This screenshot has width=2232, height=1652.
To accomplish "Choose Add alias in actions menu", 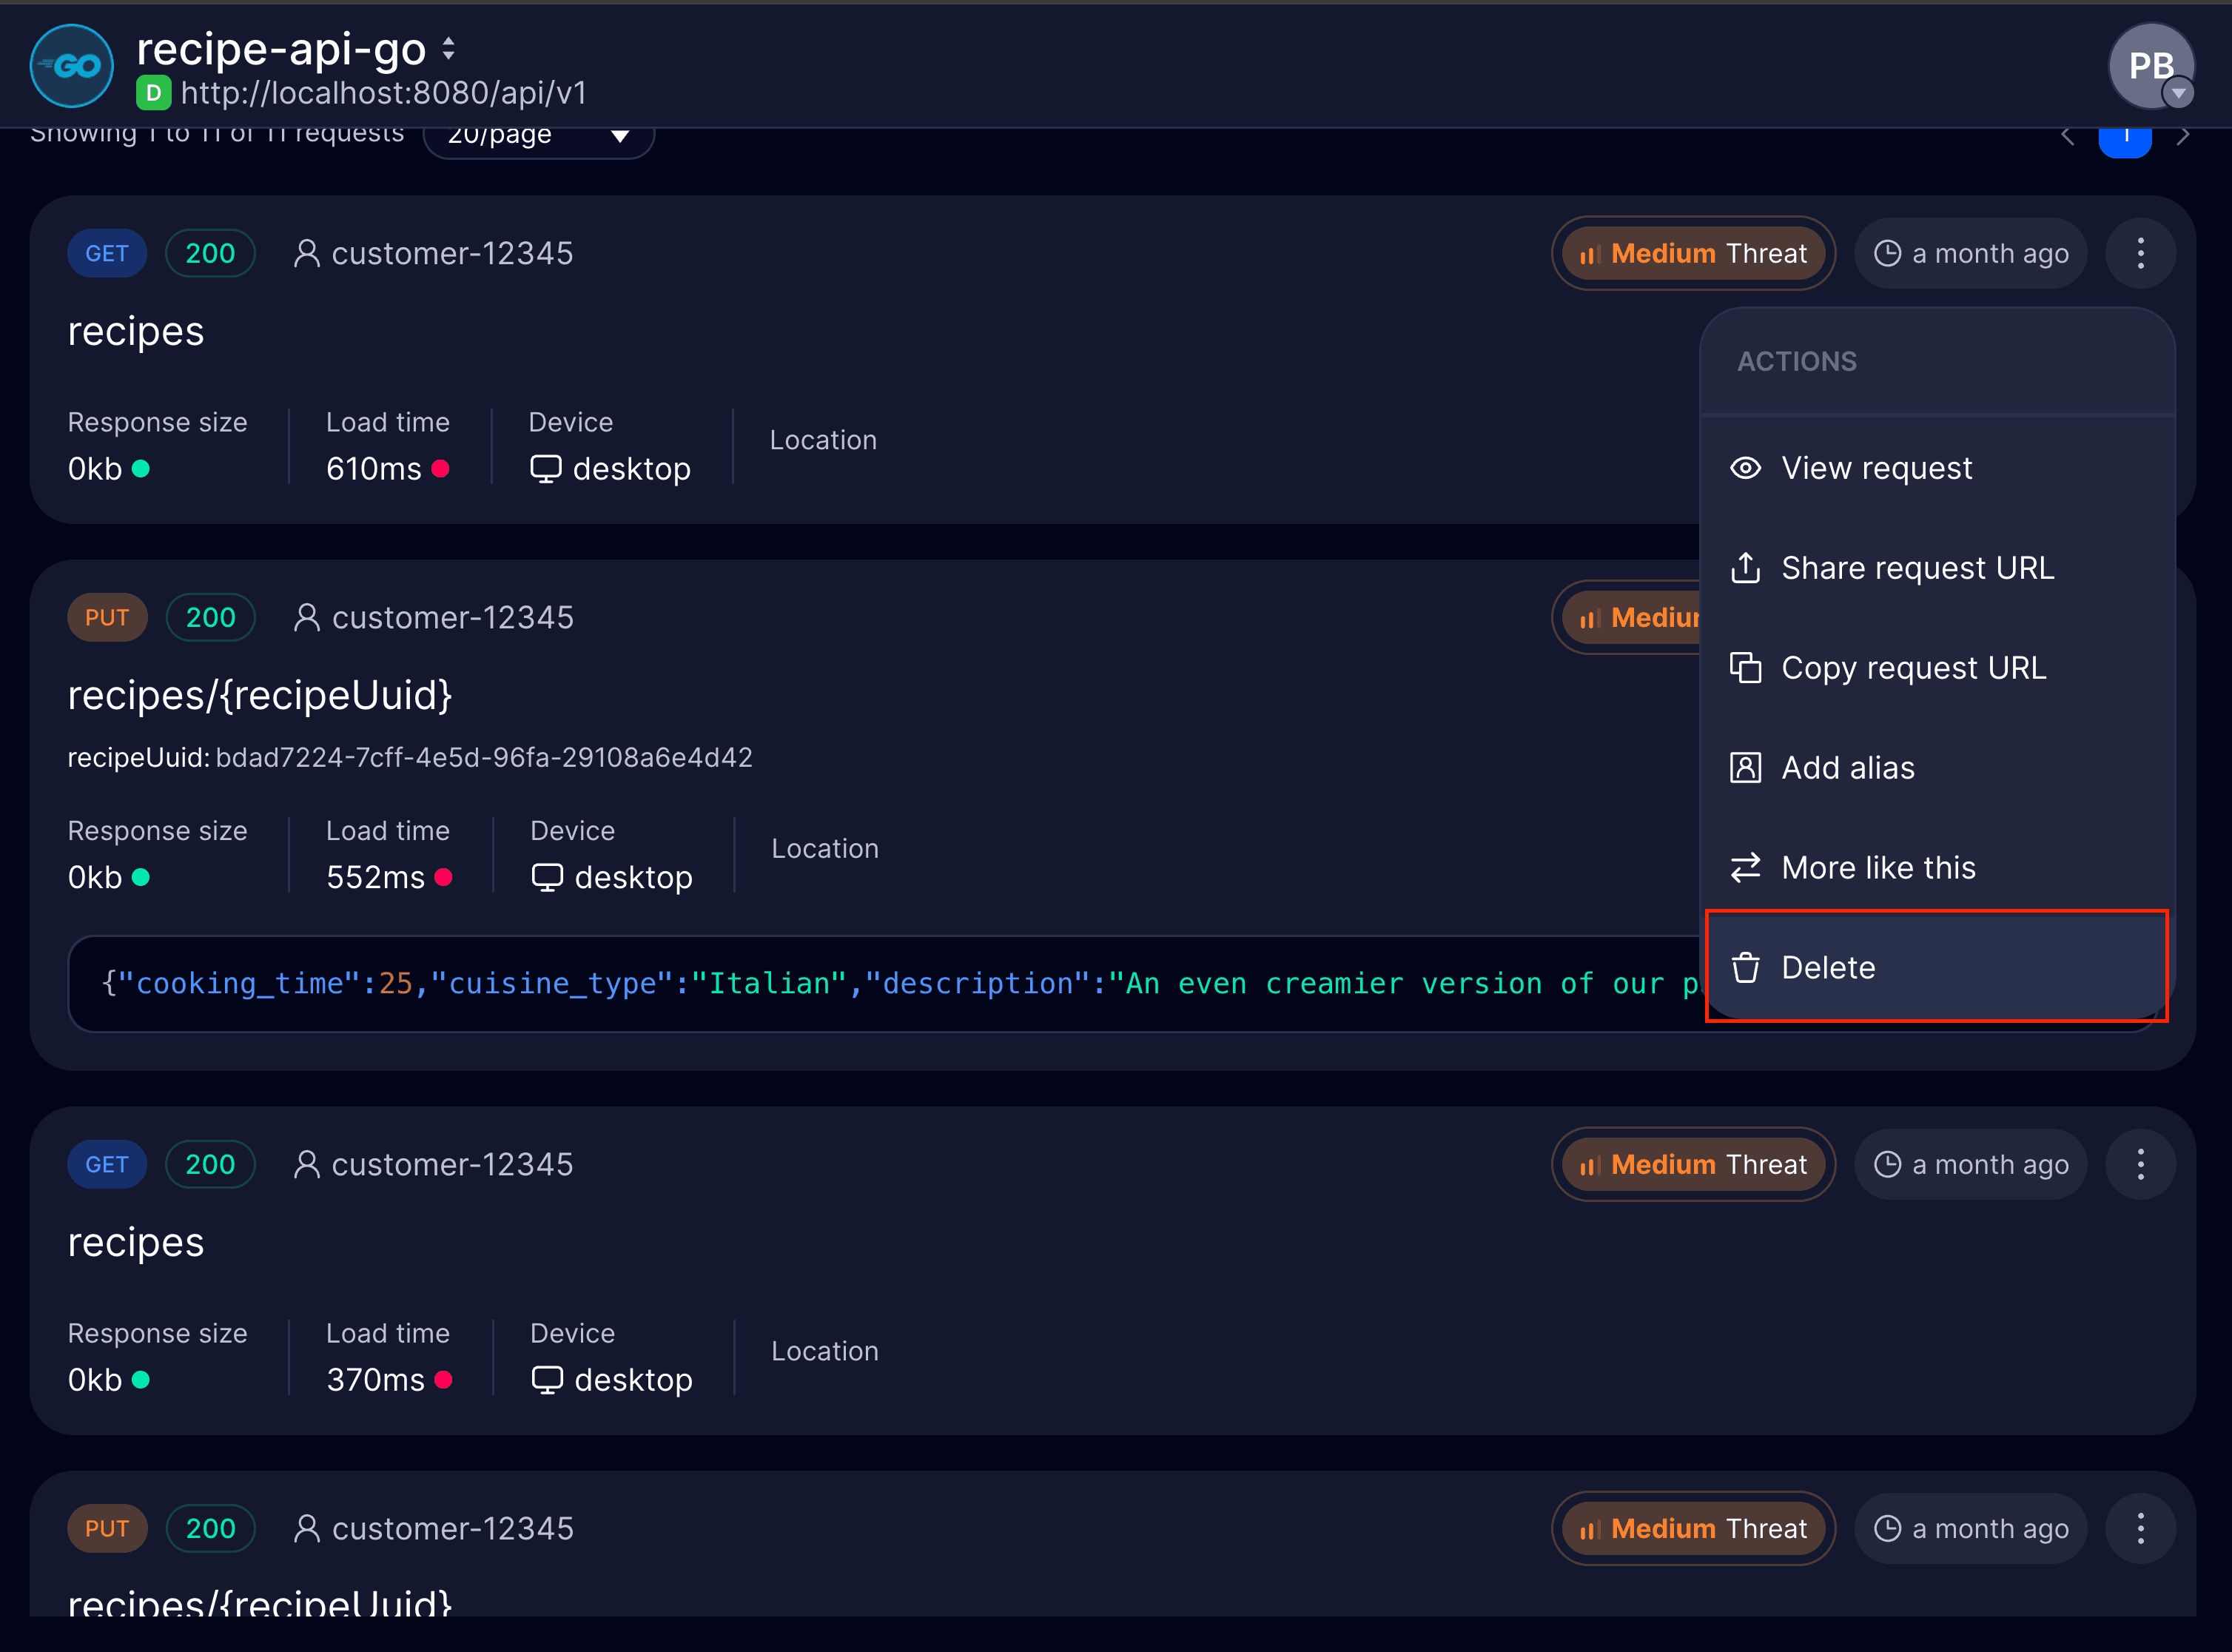I will [1847, 768].
